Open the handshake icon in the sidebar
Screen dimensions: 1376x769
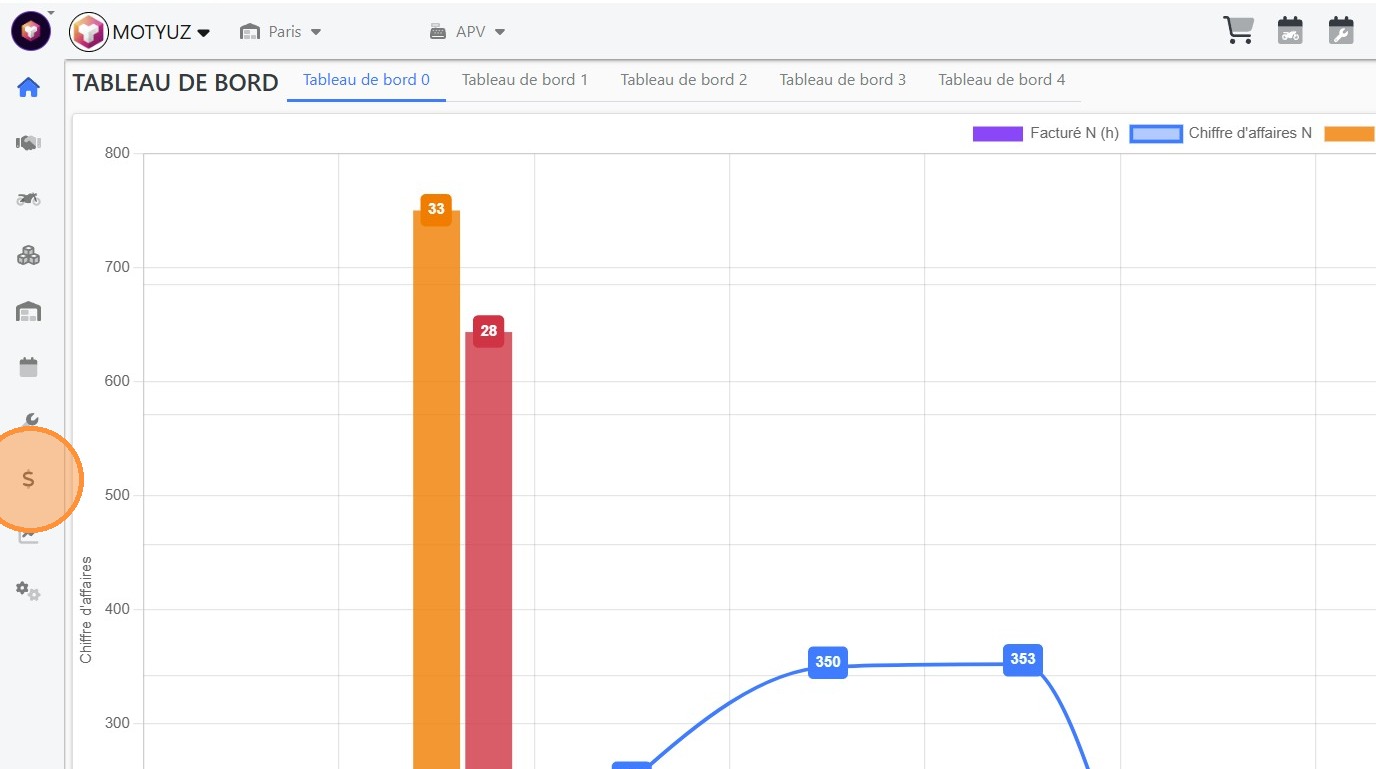[x=28, y=143]
